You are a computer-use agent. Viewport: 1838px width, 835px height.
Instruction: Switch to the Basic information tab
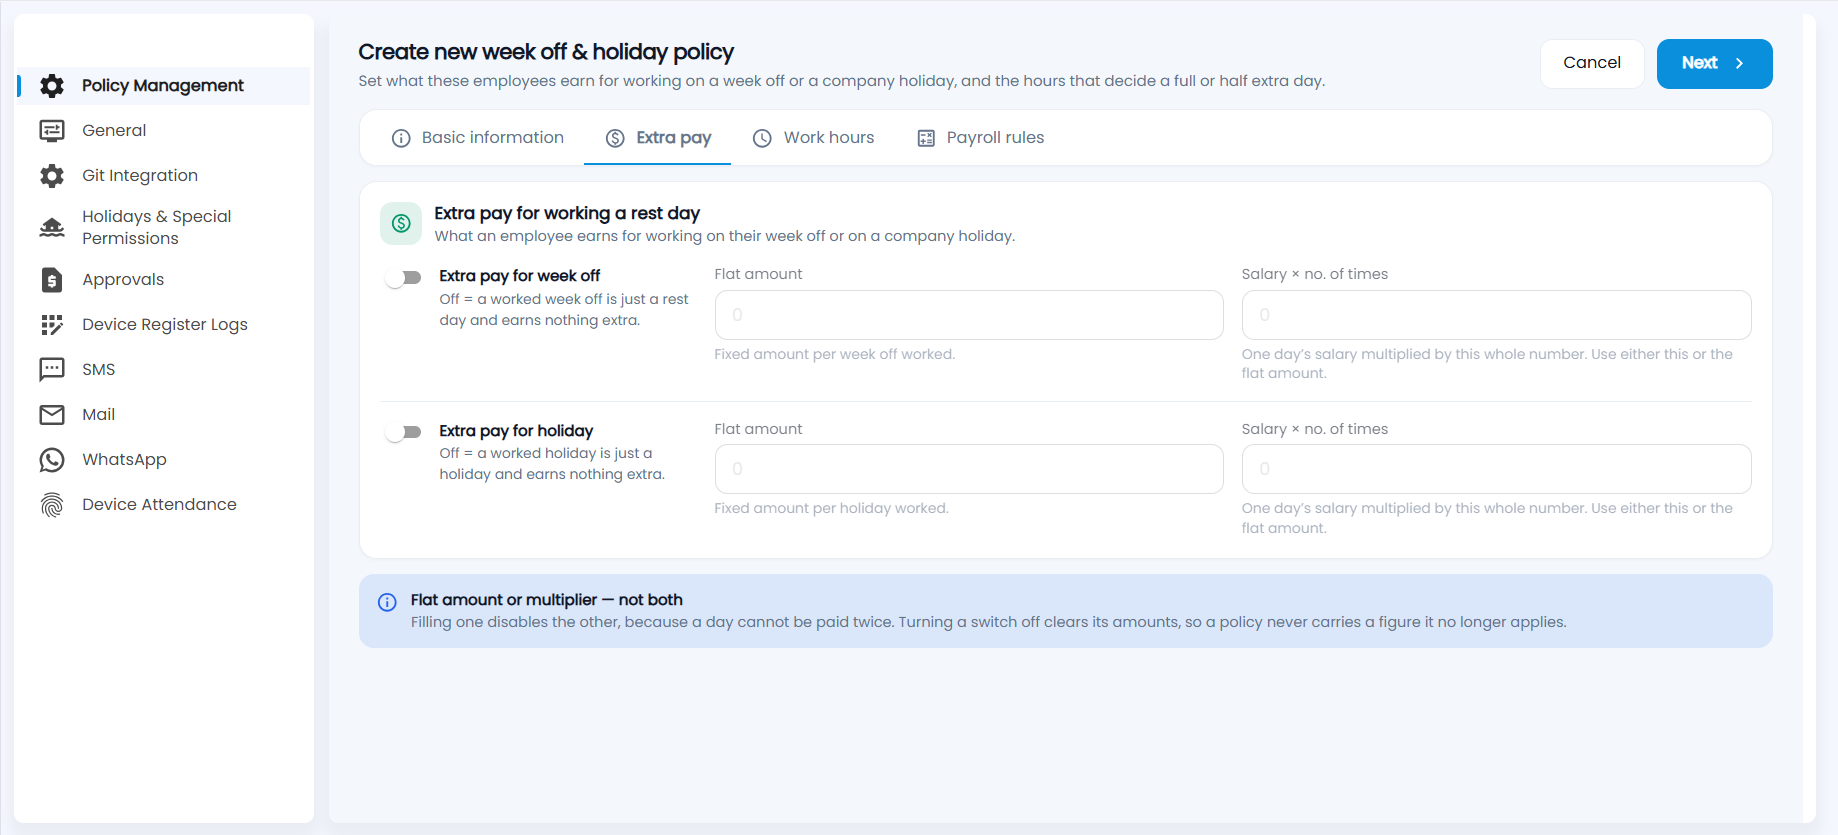[478, 138]
